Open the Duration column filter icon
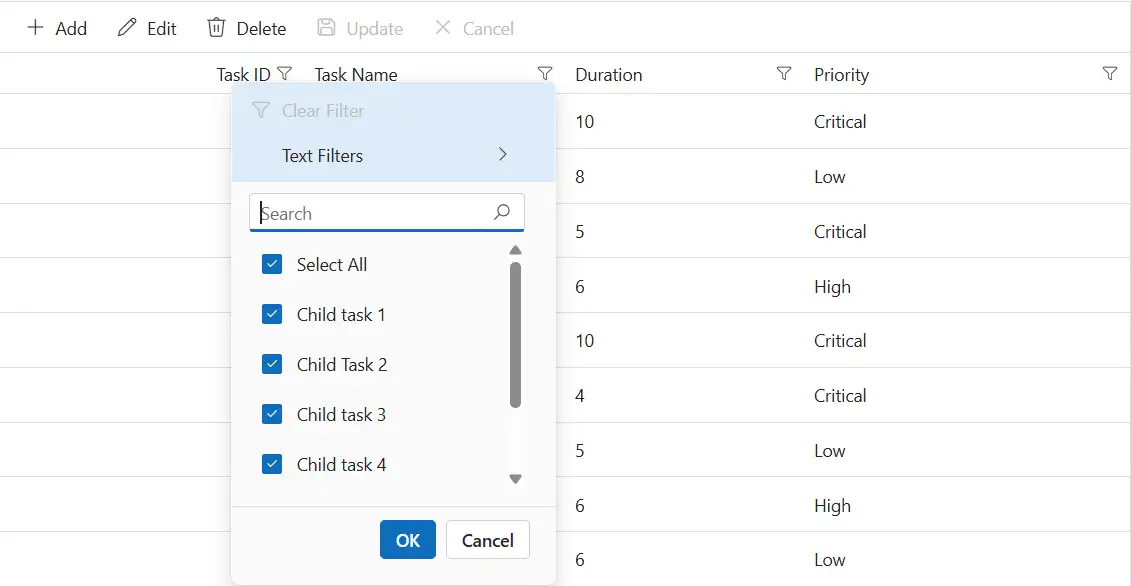This screenshot has width=1131, height=586. click(784, 73)
